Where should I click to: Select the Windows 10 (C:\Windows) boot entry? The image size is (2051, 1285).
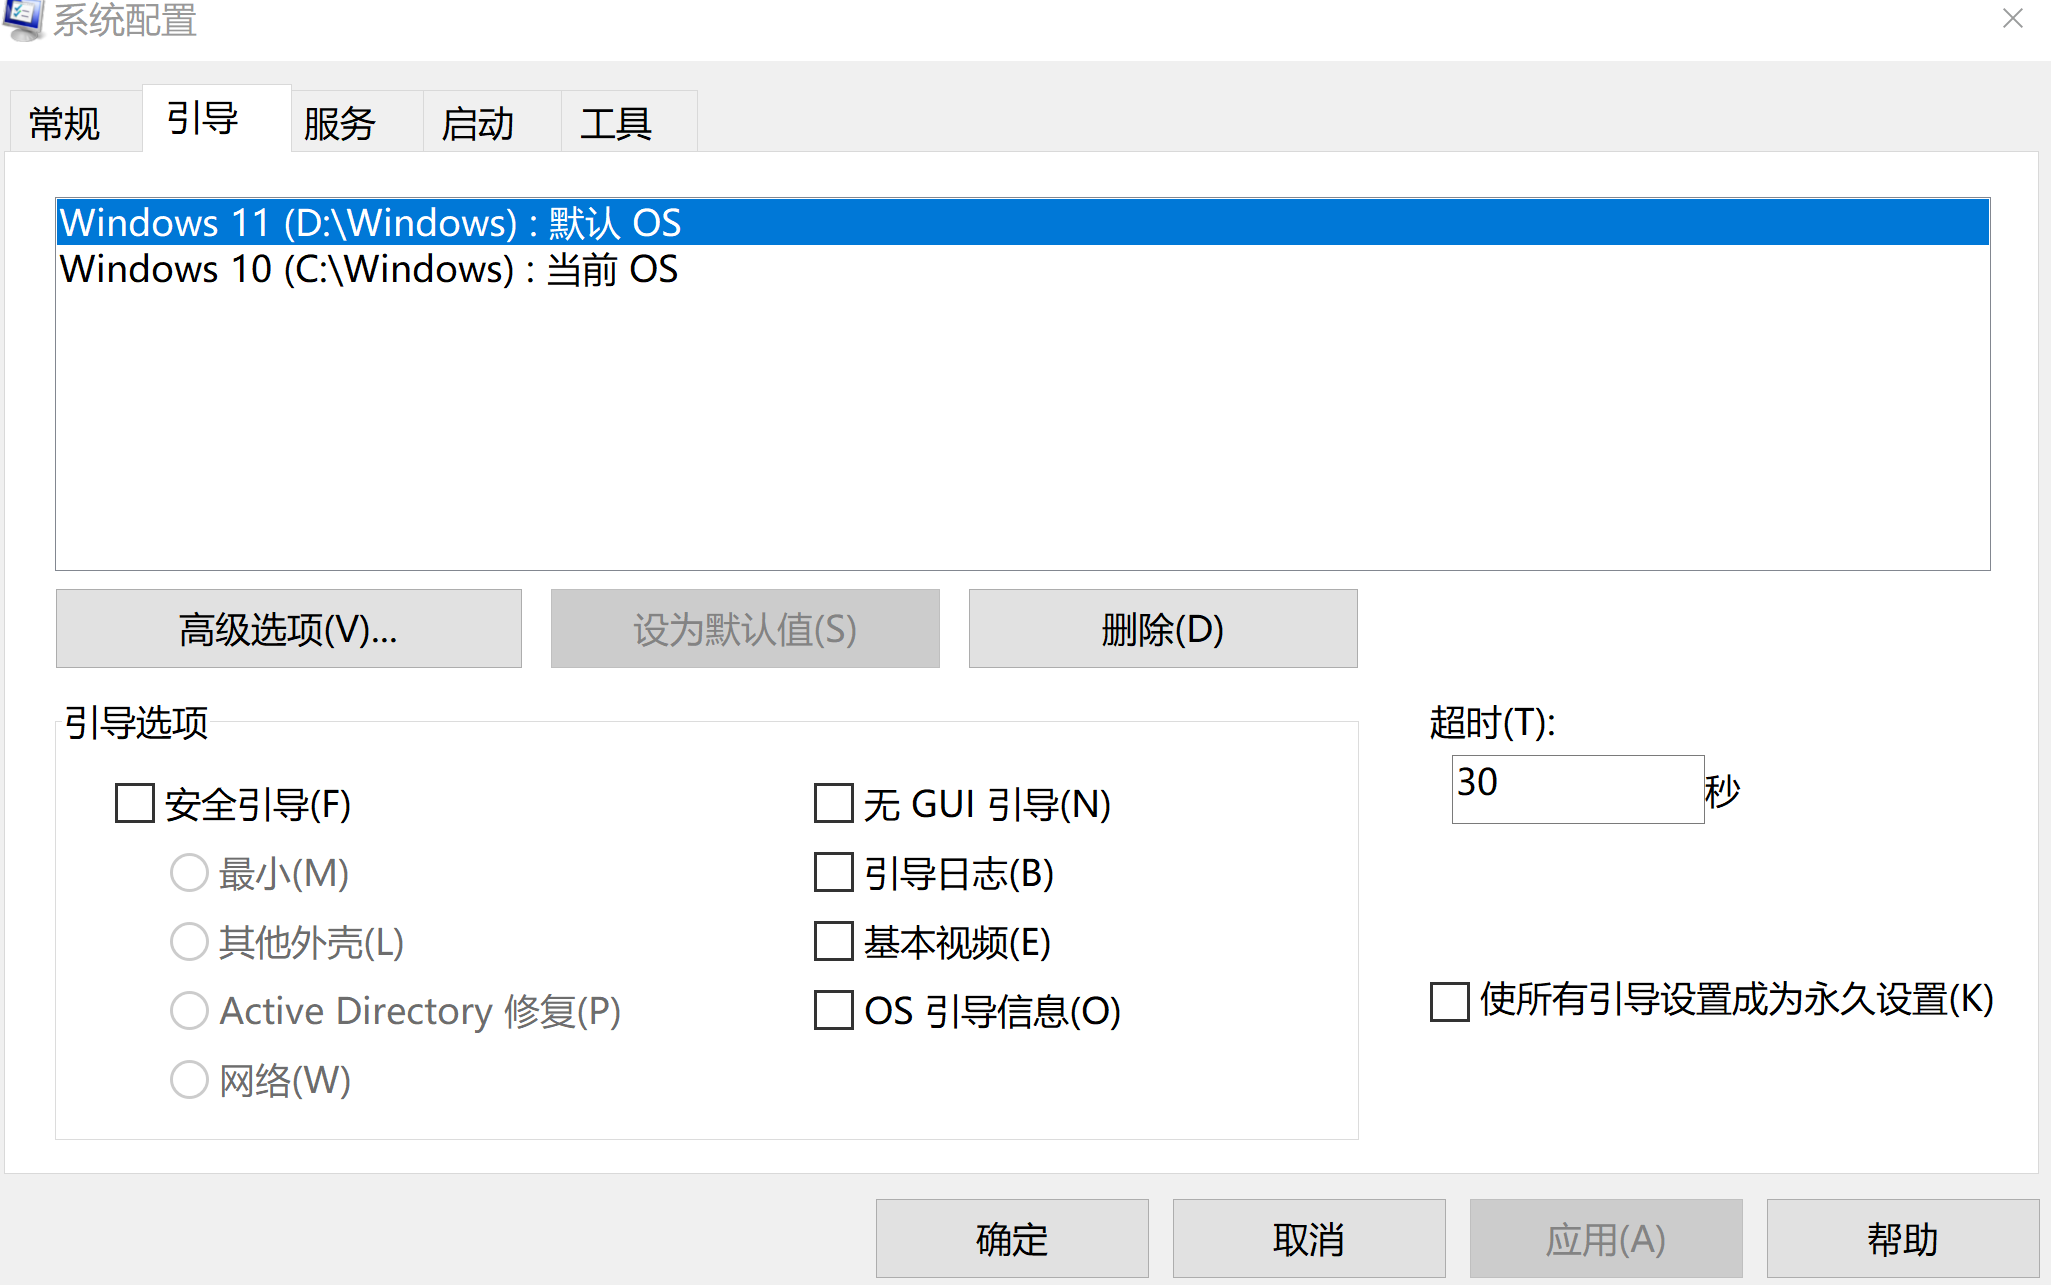click(1022, 269)
